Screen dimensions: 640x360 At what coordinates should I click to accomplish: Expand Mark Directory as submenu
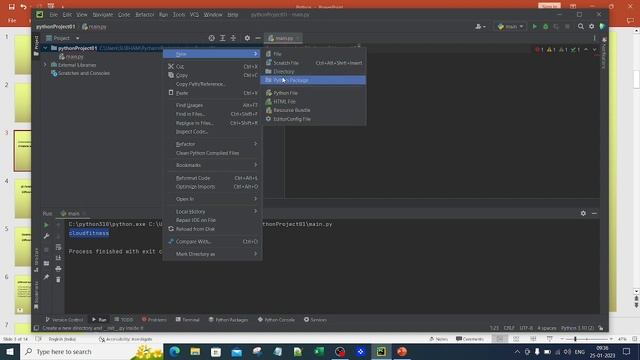[x=212, y=254]
